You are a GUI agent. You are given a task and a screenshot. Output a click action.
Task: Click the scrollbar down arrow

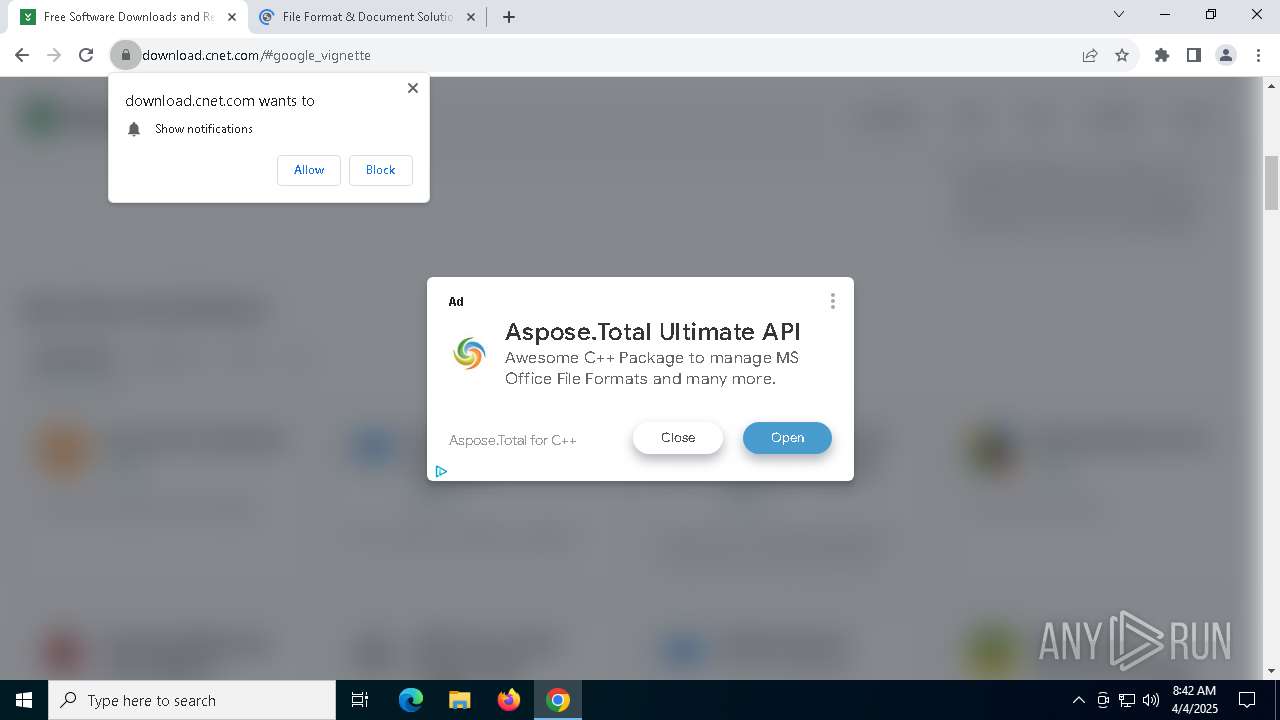point(1272,671)
